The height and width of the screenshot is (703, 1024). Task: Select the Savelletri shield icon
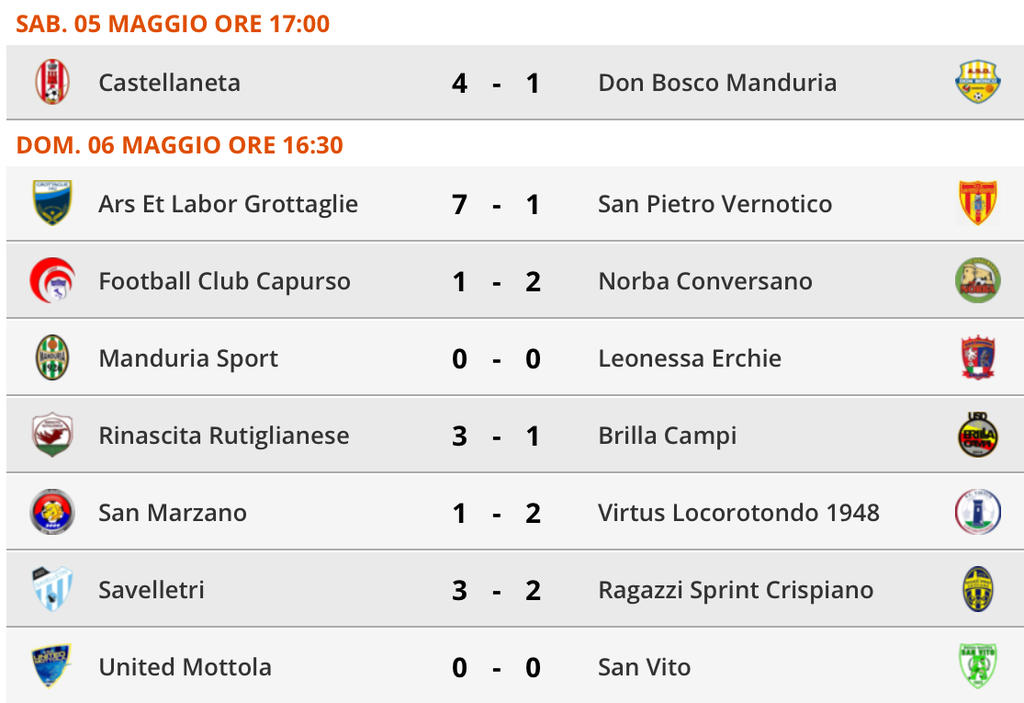(x=52, y=589)
